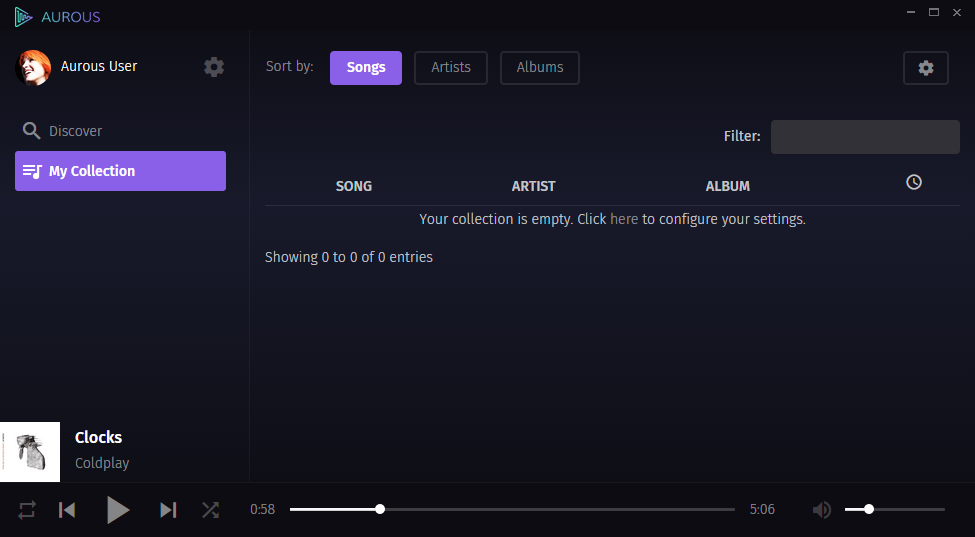Screen dimensions: 975x537
Task: Open My Collection in sidebar
Action: 121,171
